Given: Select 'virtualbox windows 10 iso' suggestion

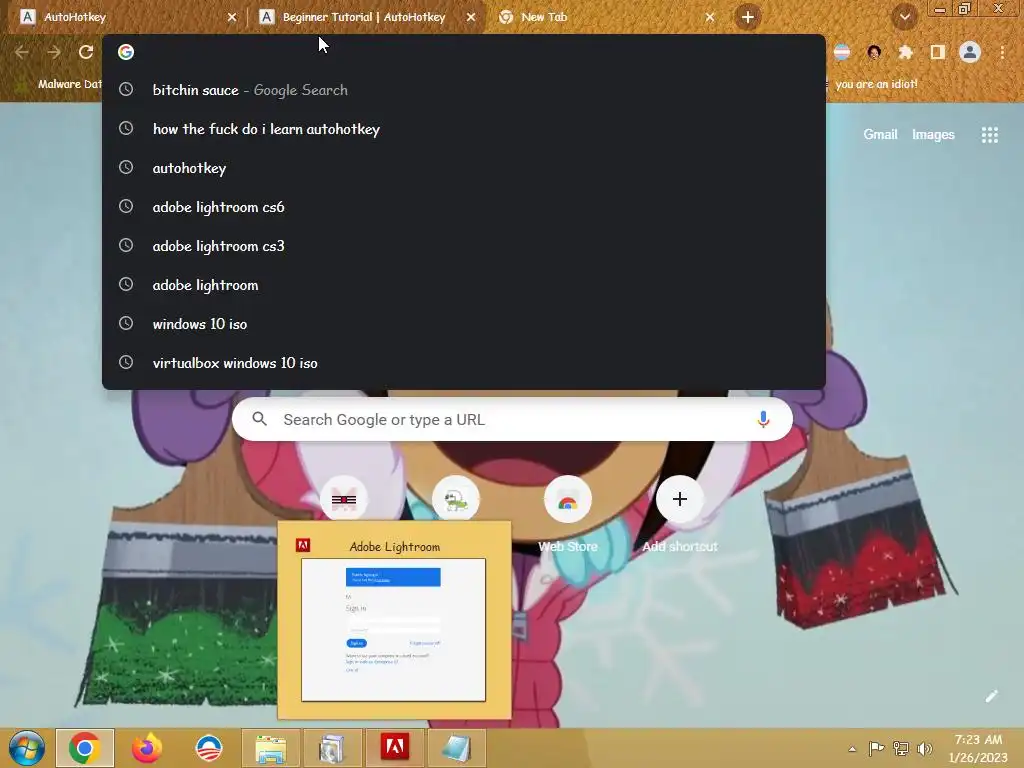Looking at the screenshot, I should point(464,363).
